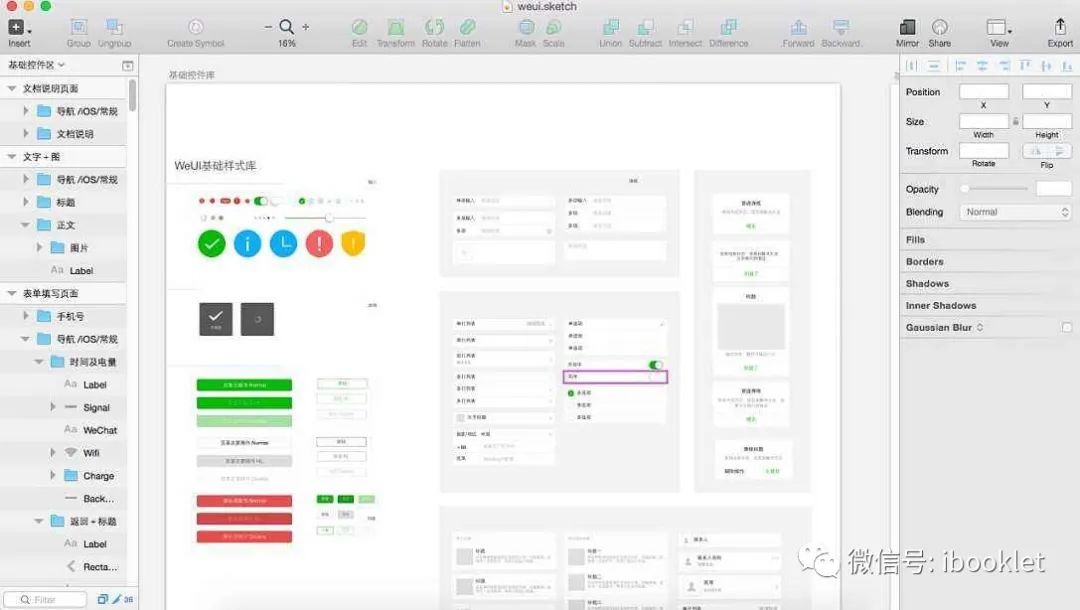Zoom out with the minus button

click(268, 27)
